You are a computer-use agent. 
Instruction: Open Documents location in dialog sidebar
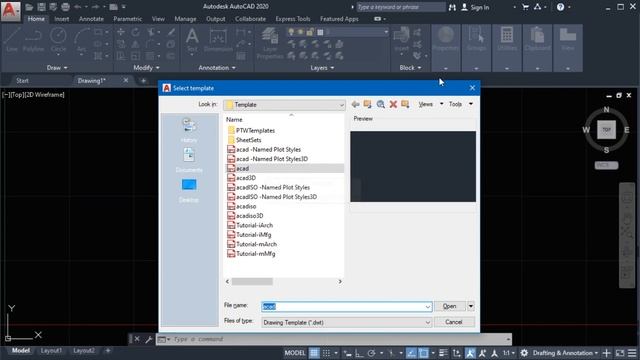point(189,160)
